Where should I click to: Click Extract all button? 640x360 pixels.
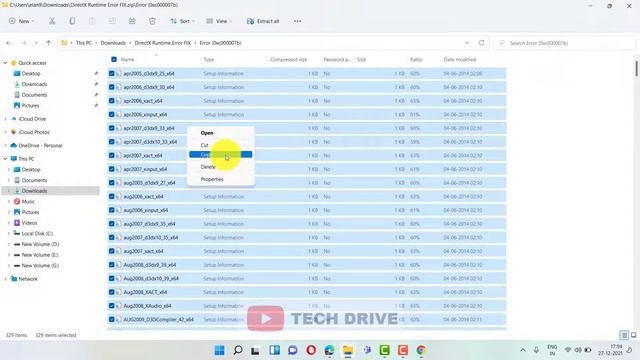[x=263, y=21]
